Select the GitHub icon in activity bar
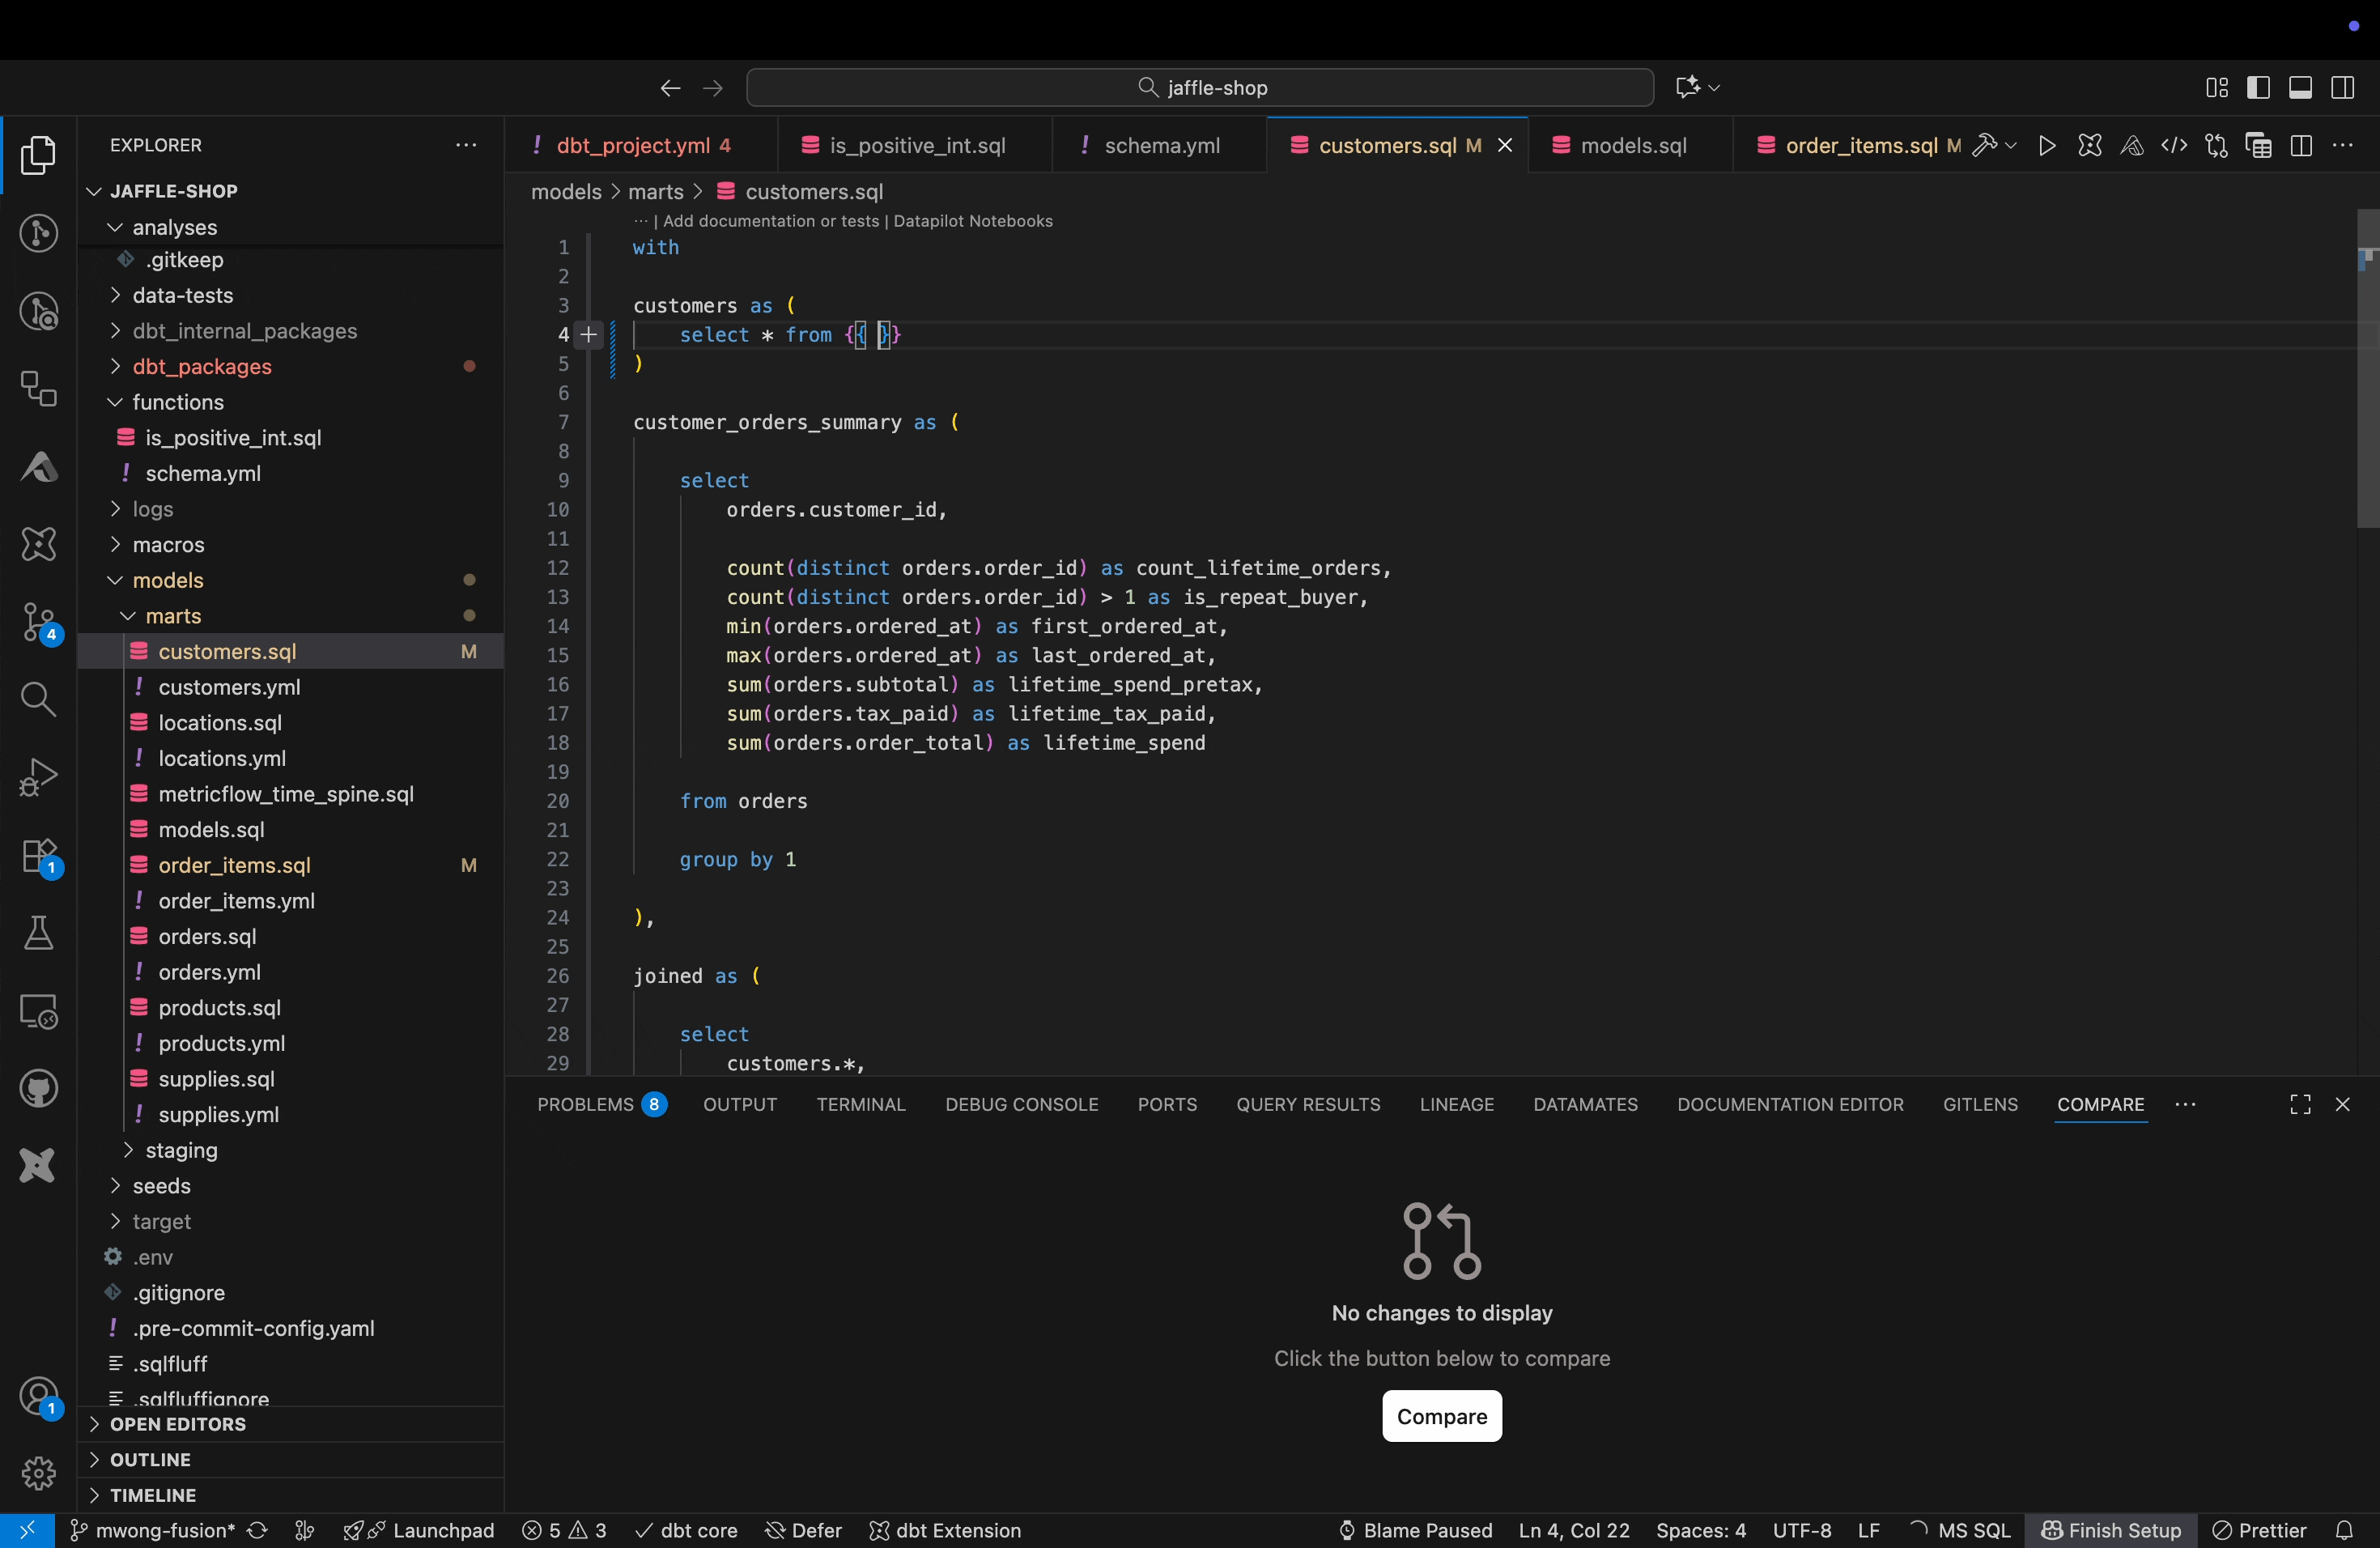This screenshot has width=2380, height=1548. point(38,1088)
